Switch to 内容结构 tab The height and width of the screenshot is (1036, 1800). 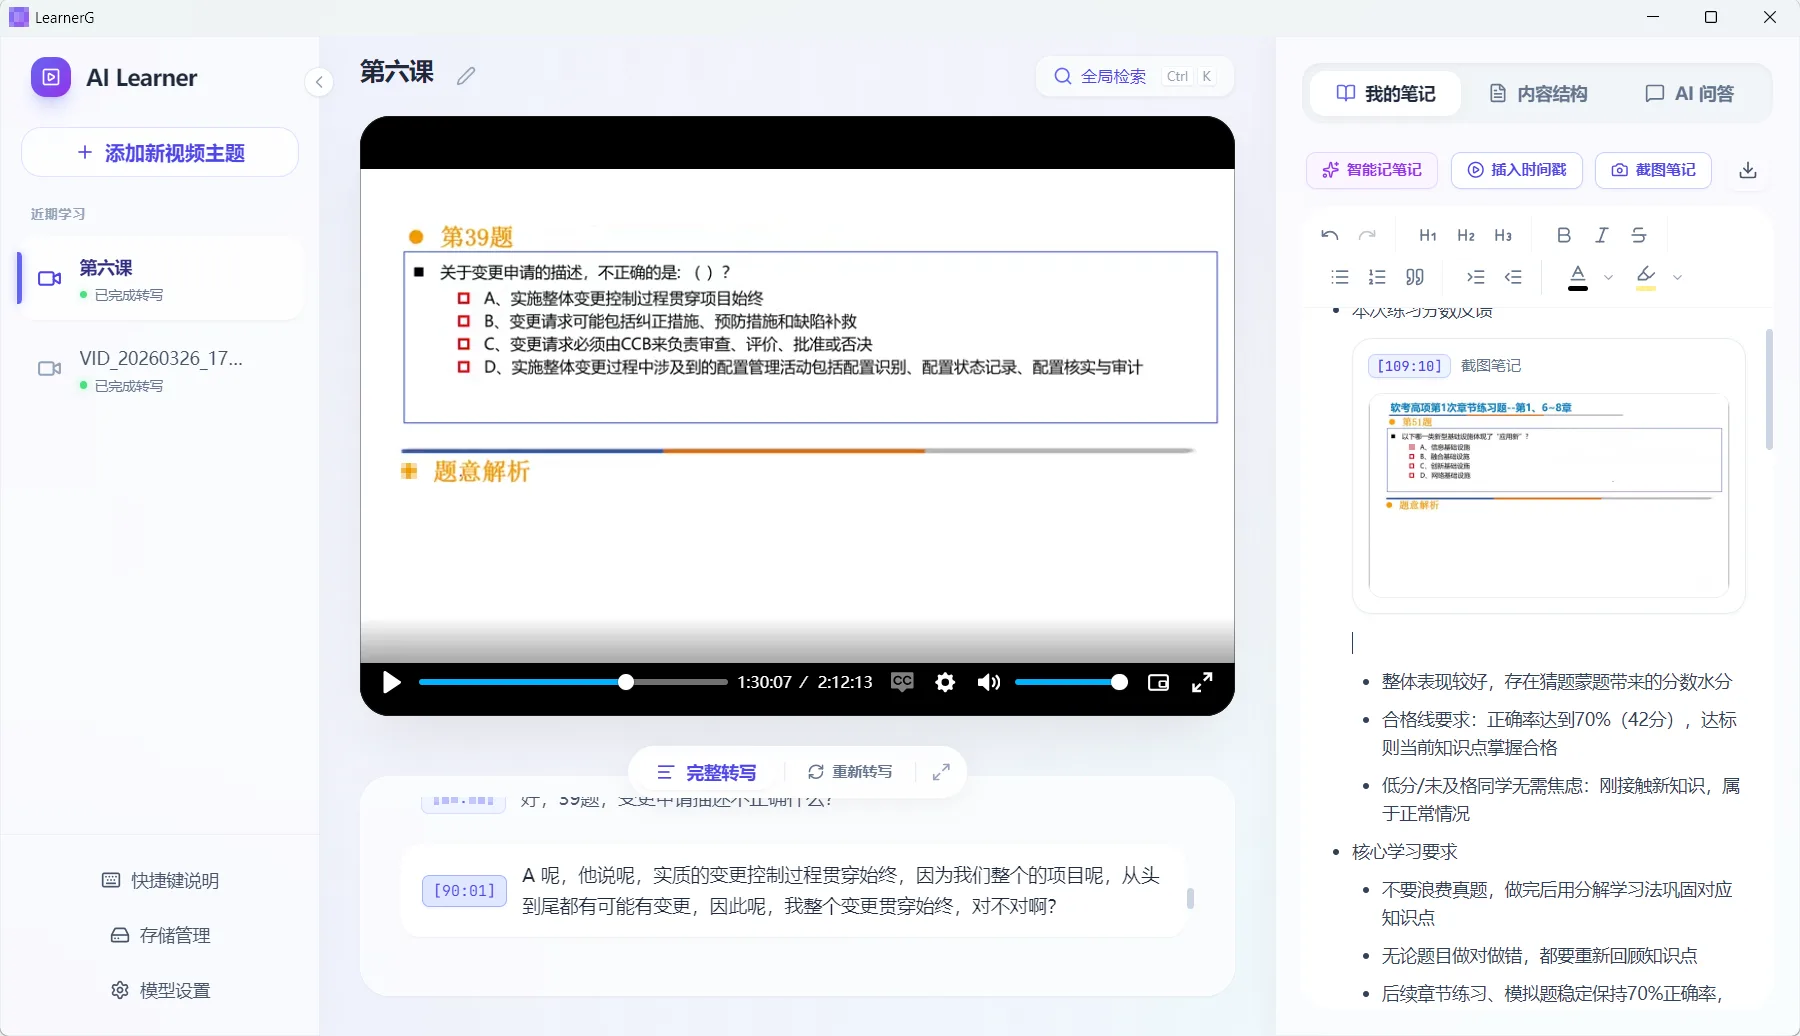[x=1538, y=94]
